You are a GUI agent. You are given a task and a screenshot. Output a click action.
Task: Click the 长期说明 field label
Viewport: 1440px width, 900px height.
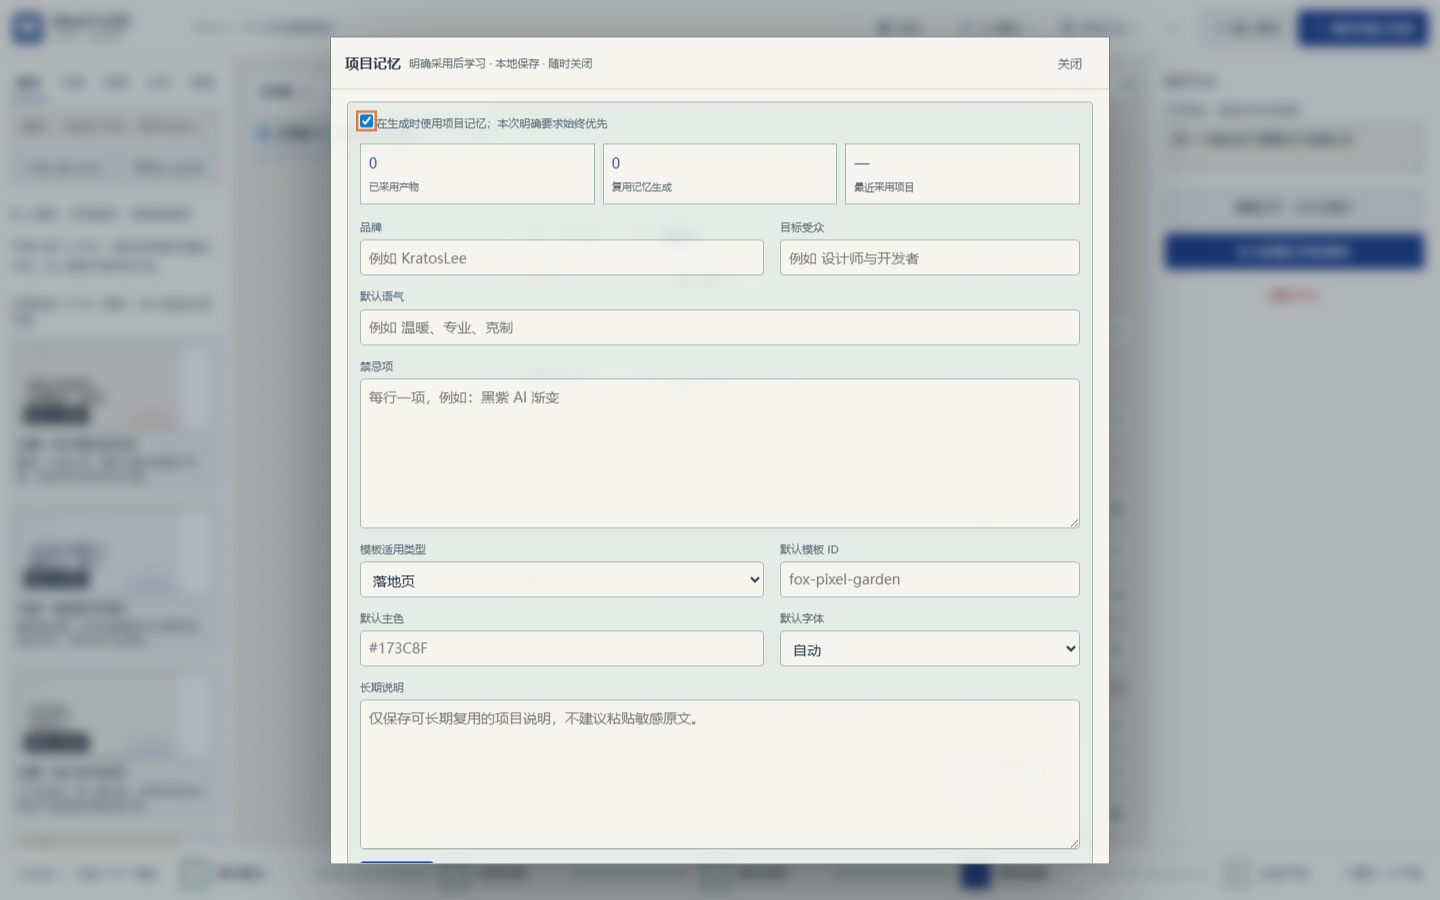click(x=382, y=688)
